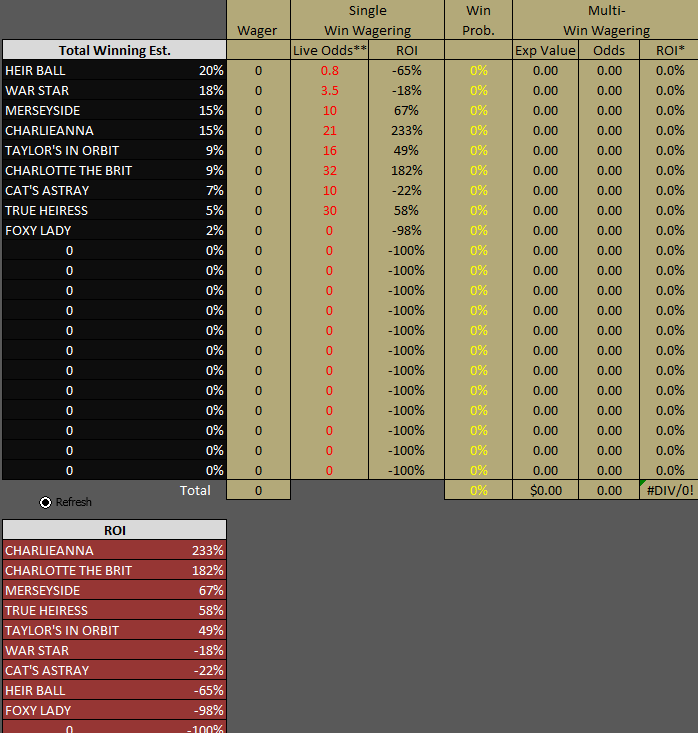Image resolution: width=698 pixels, height=733 pixels.
Task: Select the Refresh radio button
Action: click(x=46, y=502)
